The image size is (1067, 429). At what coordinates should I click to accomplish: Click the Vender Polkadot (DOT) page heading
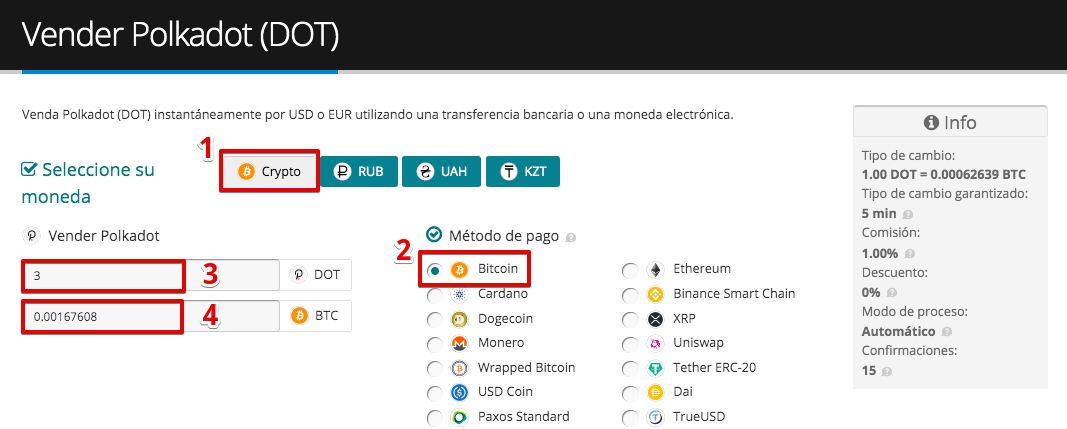point(180,35)
